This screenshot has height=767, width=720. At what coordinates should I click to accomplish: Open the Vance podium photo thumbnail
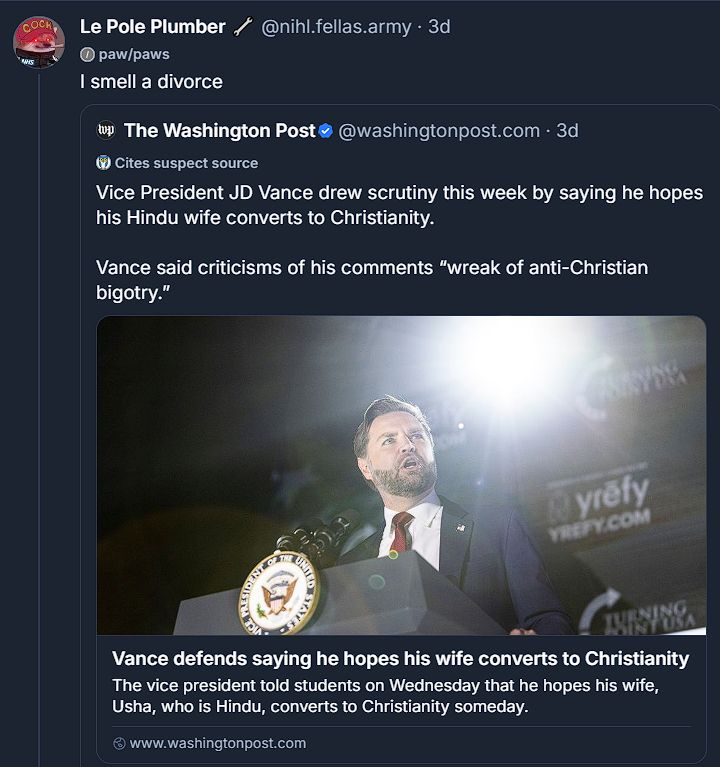(401, 475)
